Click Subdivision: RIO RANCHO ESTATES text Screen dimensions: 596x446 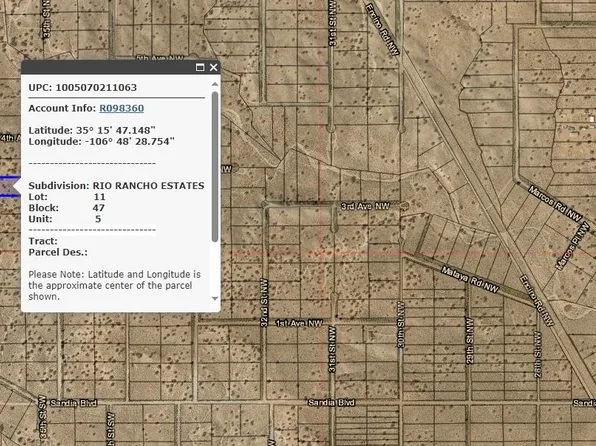(116, 186)
